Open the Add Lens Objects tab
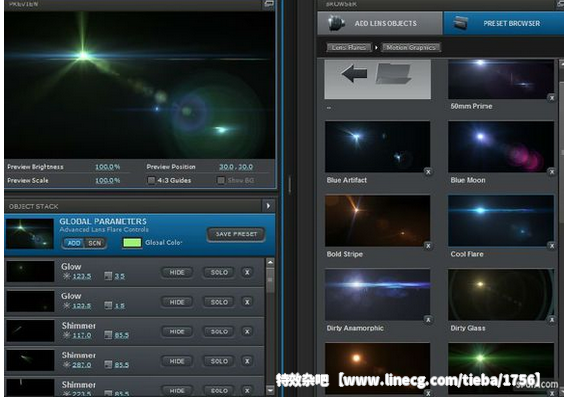 pyautogui.click(x=380, y=23)
